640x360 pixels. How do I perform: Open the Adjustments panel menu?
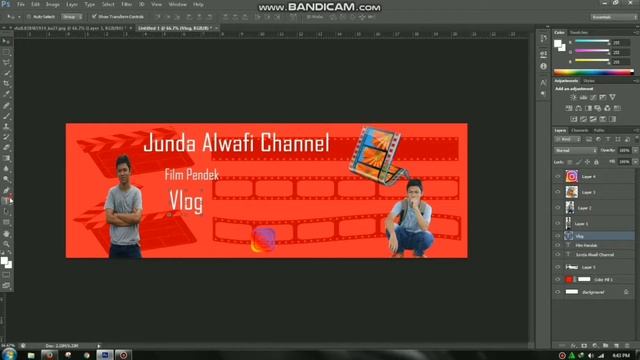point(636,81)
